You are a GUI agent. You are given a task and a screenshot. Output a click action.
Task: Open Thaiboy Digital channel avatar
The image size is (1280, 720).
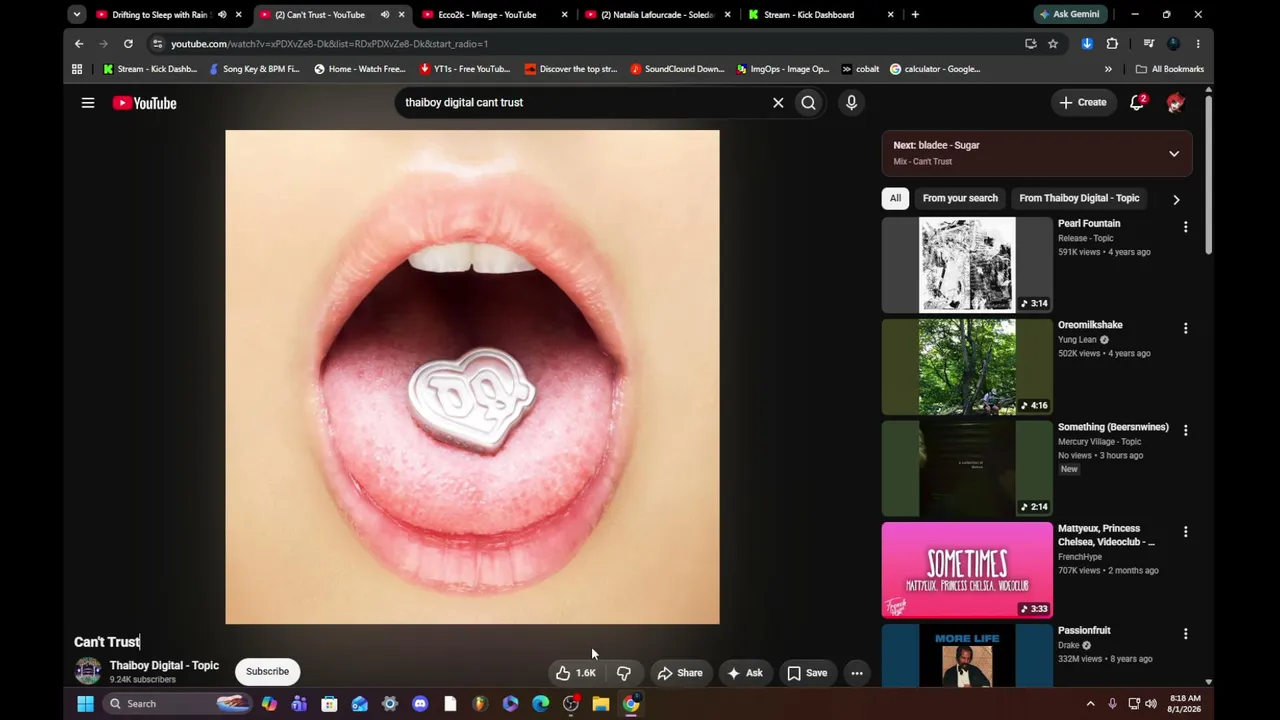88,671
